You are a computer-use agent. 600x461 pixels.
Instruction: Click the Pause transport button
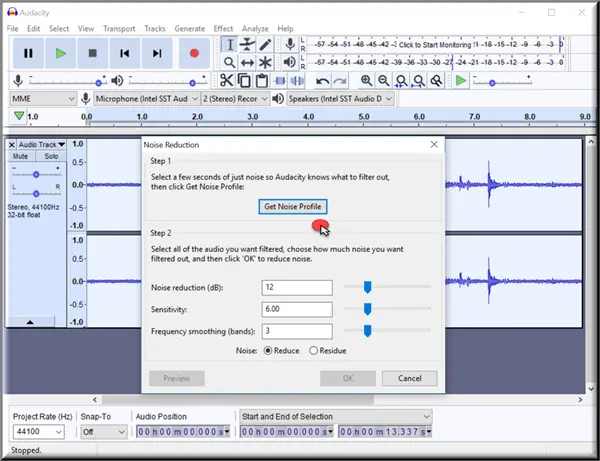pos(29,53)
